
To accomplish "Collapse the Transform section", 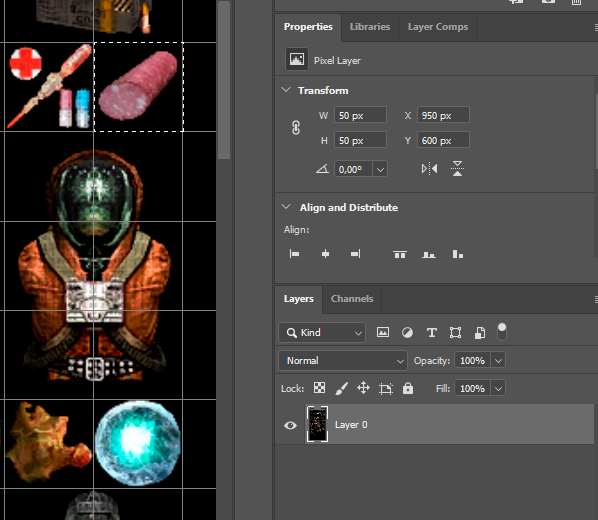I will point(286,90).
